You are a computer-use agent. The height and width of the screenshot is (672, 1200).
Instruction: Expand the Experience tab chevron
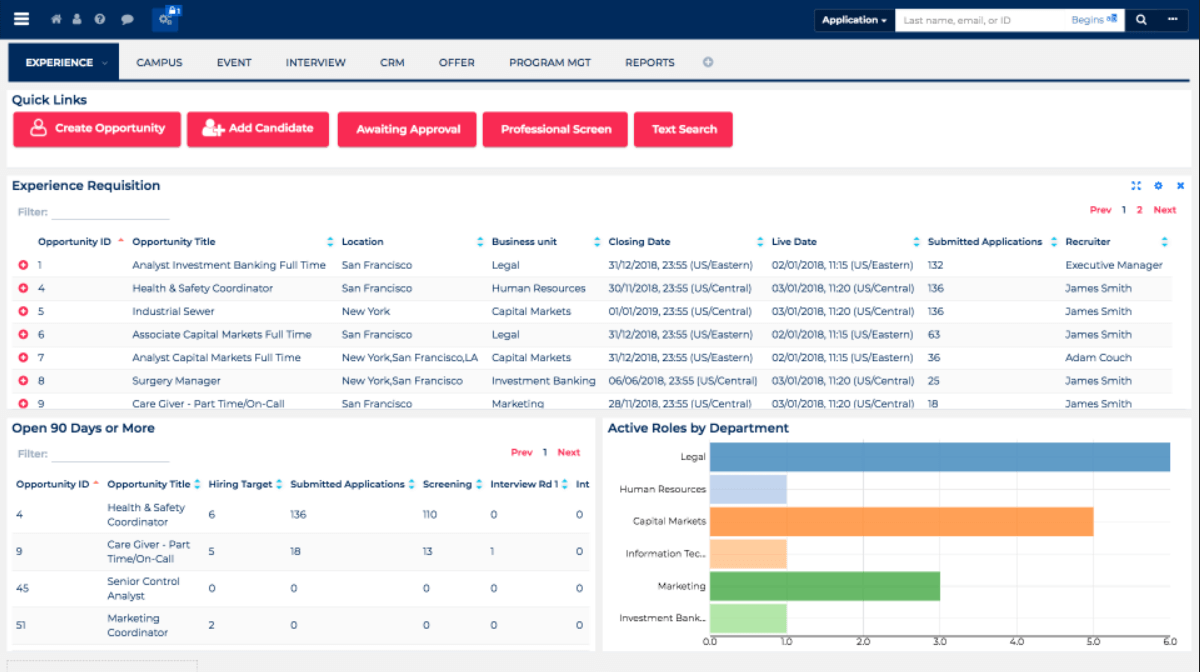(103, 62)
